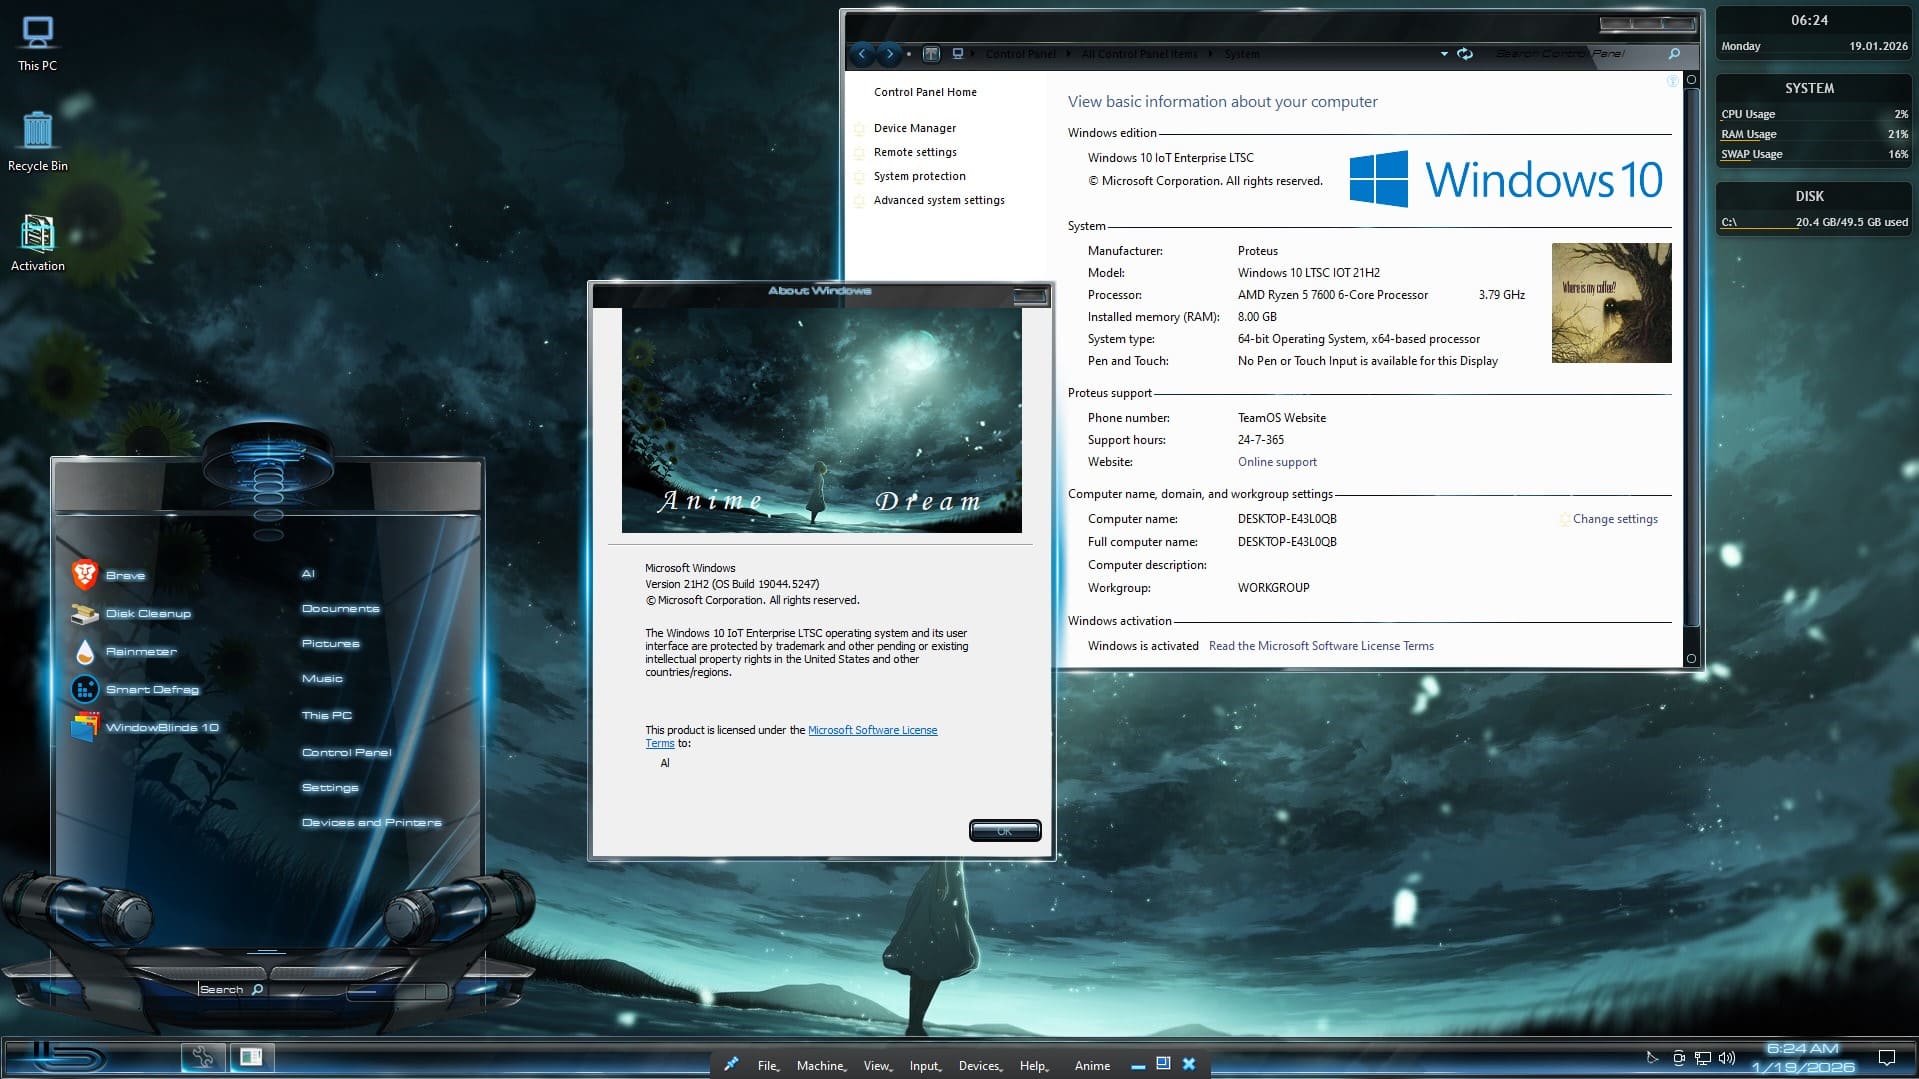Launch WindowBlinds 10 from the start menu
1919x1079 pixels.
point(145,727)
